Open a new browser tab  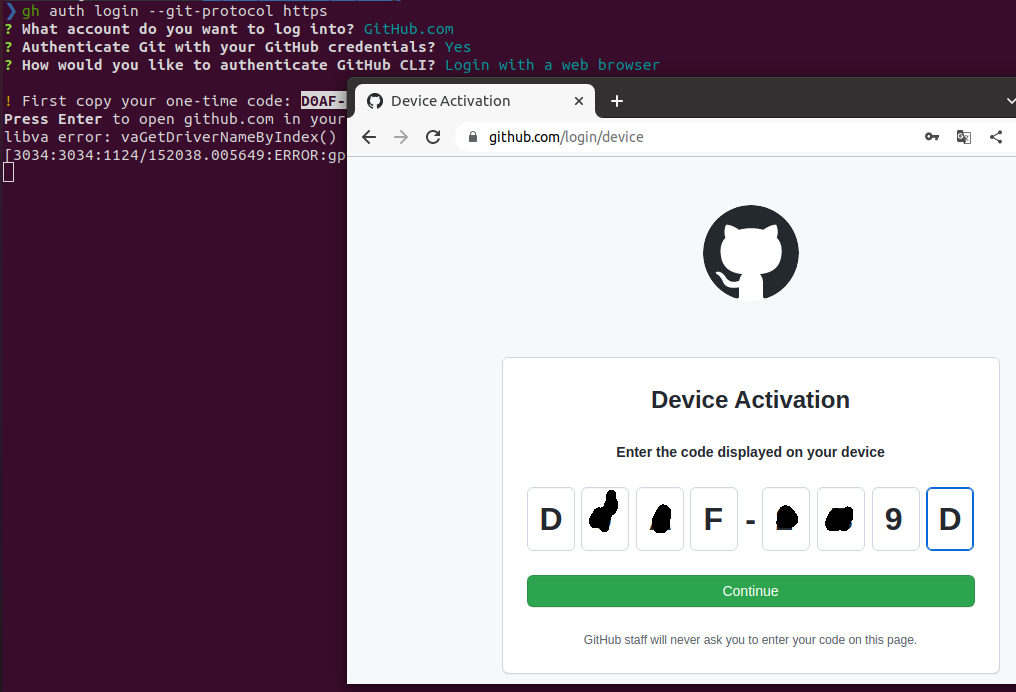pos(617,101)
